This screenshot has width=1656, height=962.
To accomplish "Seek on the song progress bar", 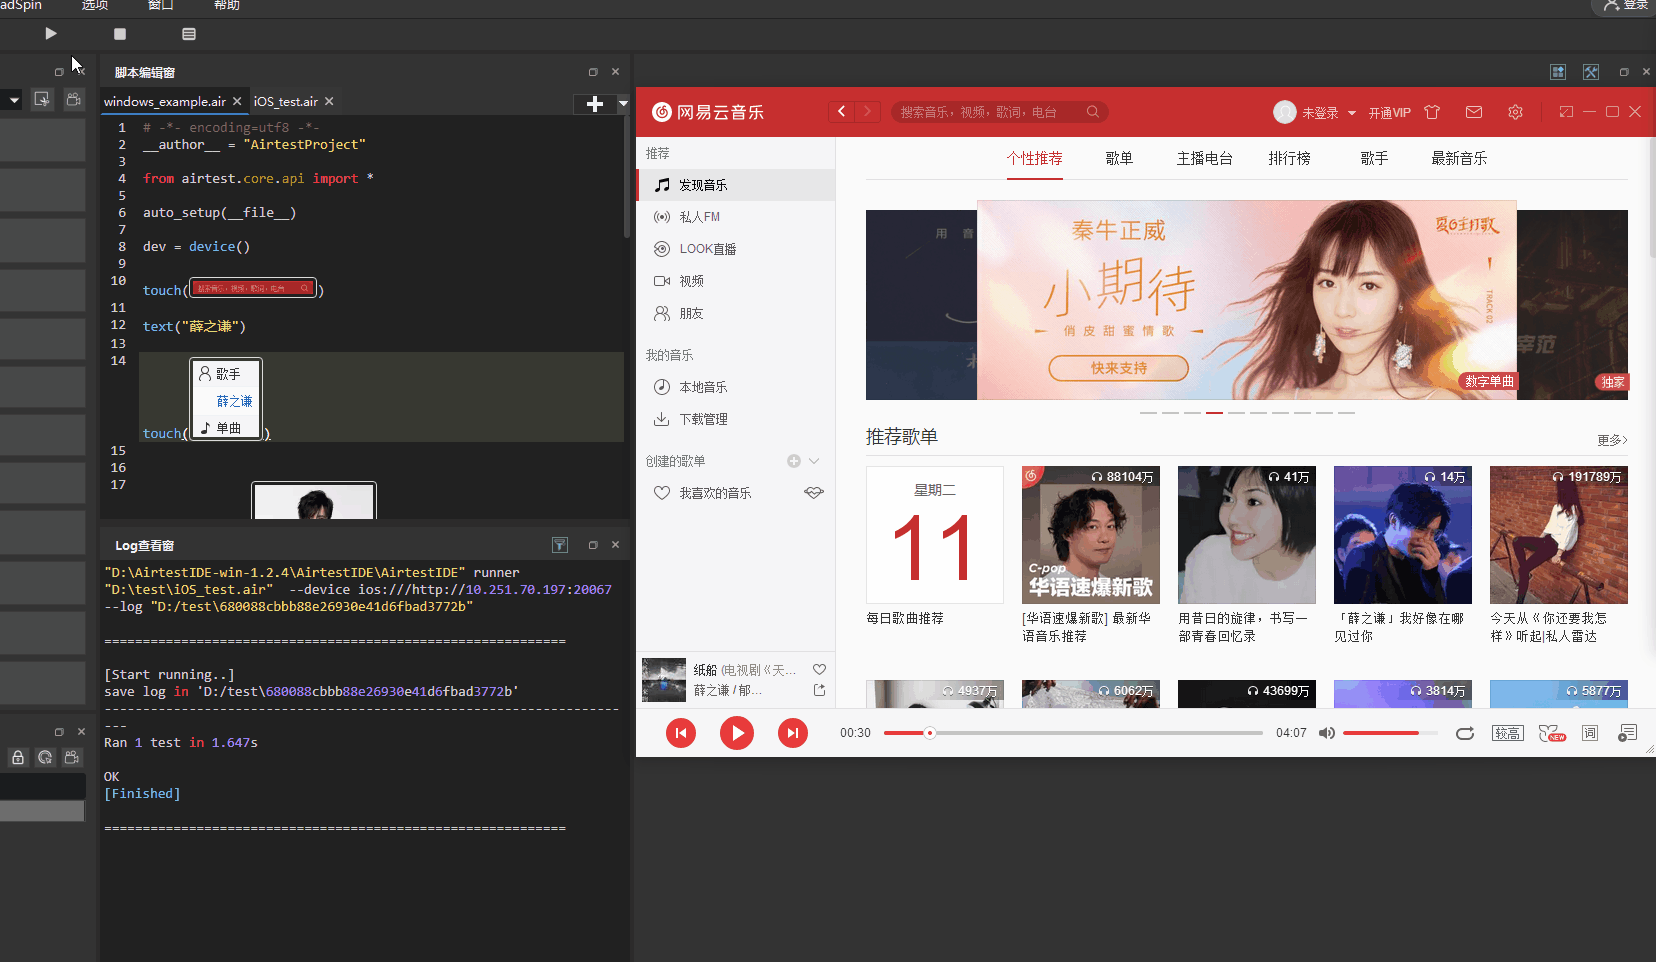I will pyautogui.click(x=1073, y=733).
